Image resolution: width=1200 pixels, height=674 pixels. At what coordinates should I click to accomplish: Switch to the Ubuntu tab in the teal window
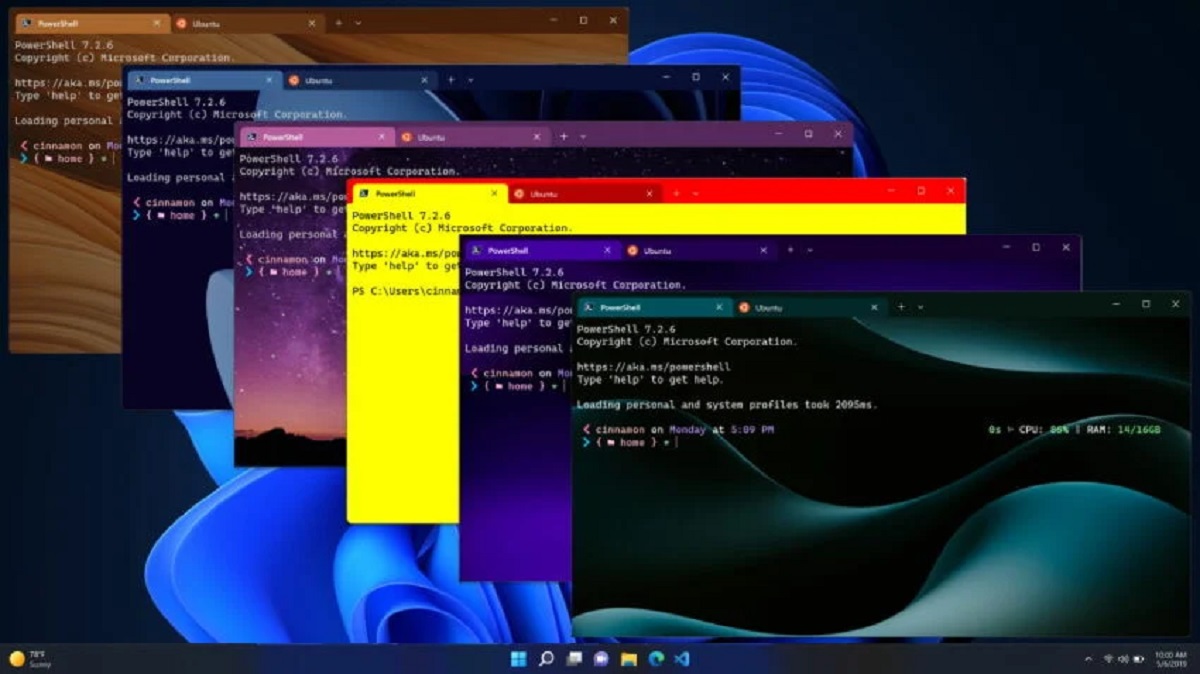coord(809,307)
